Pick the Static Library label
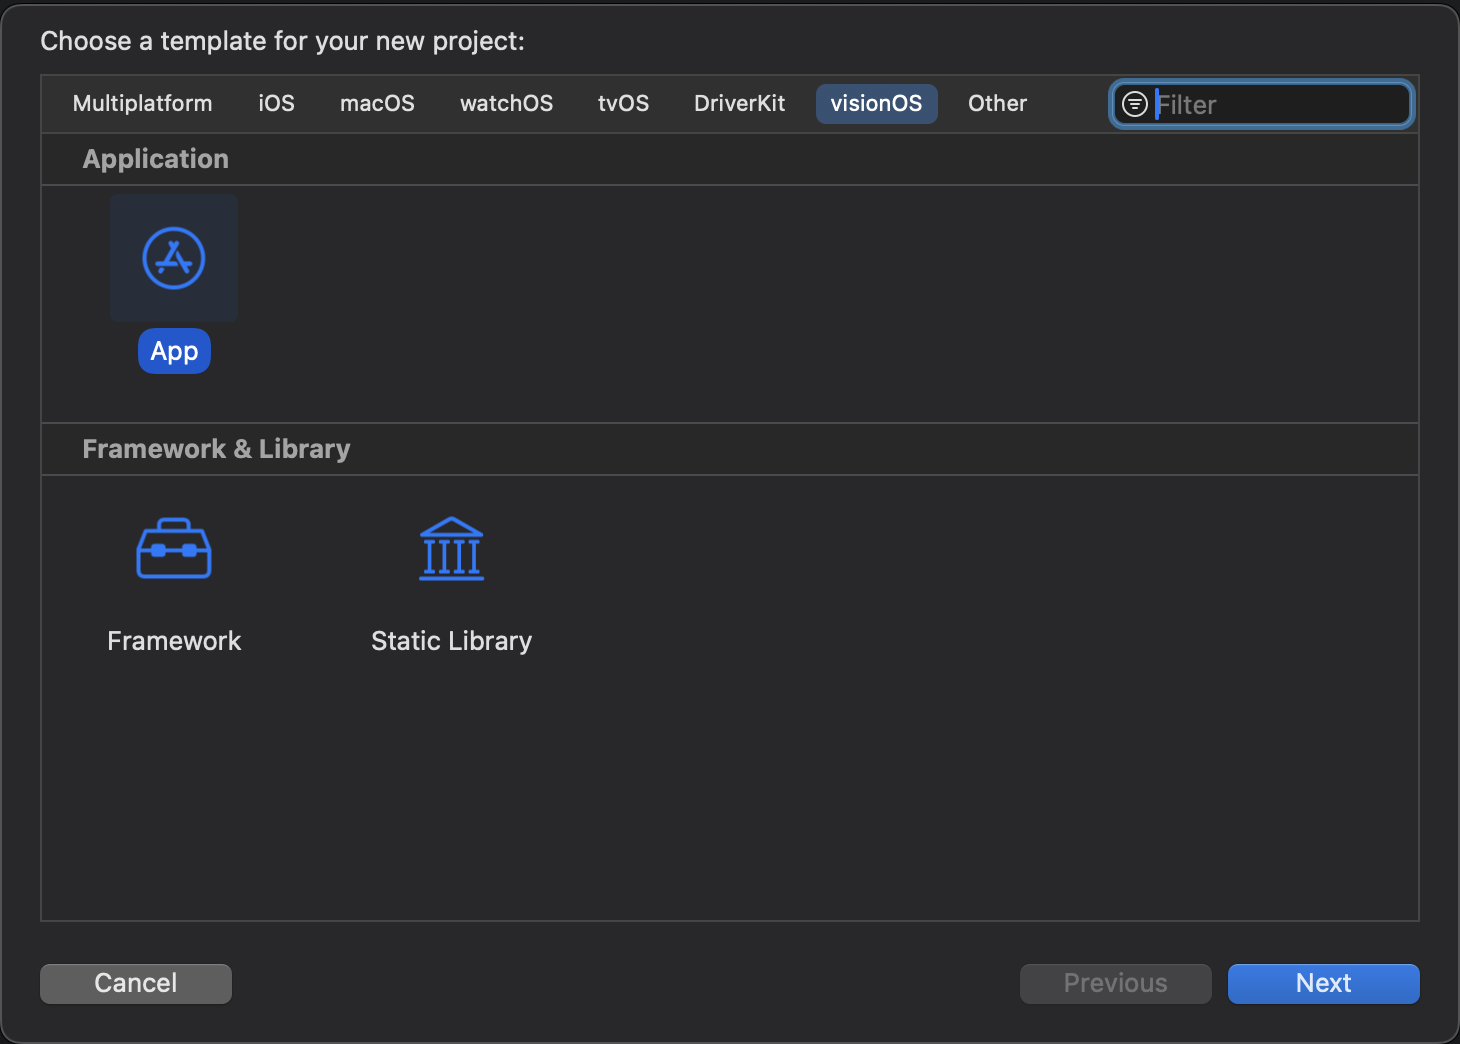This screenshot has width=1460, height=1044. [451, 641]
